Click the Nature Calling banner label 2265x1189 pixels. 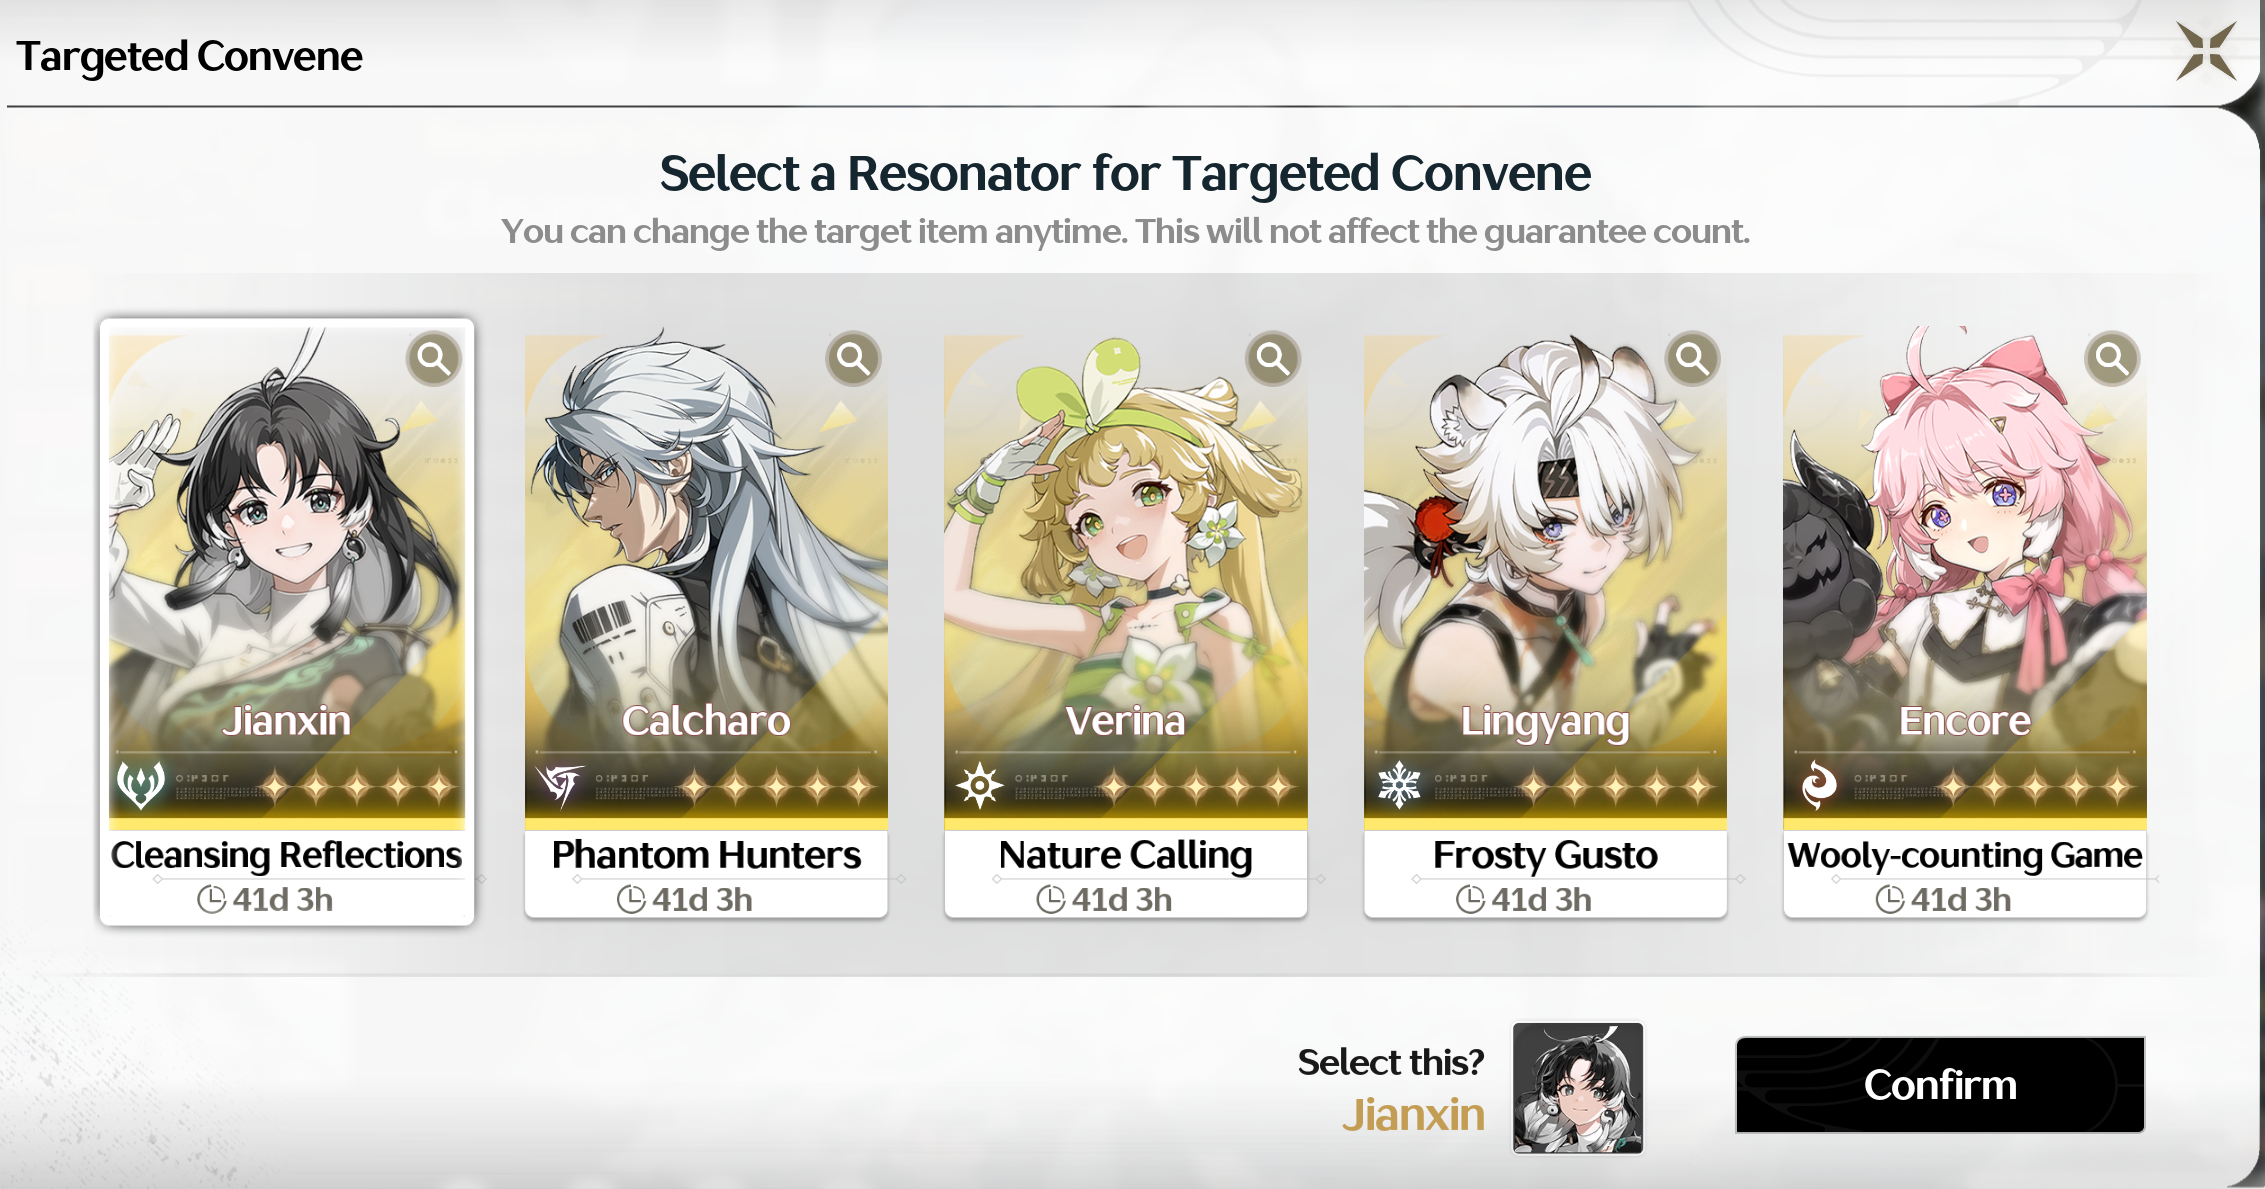click(1126, 855)
